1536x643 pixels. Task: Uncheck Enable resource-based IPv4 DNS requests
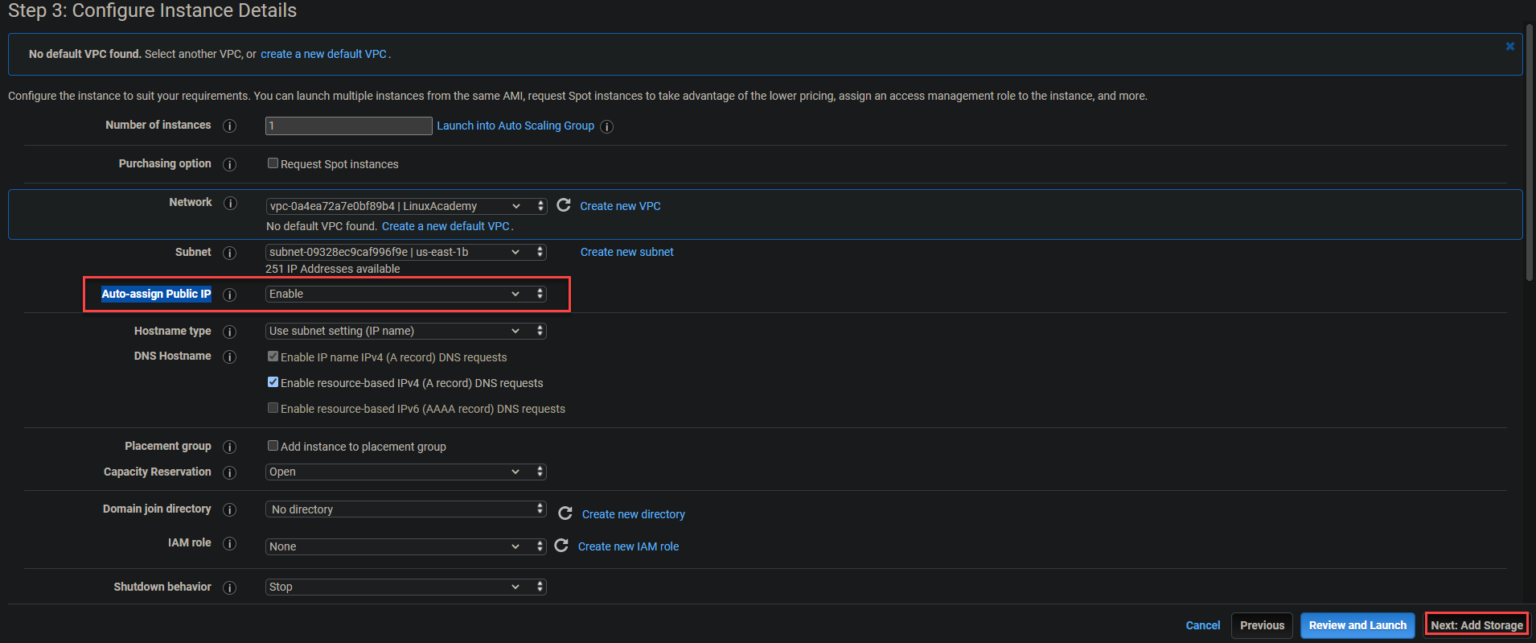tap(273, 382)
